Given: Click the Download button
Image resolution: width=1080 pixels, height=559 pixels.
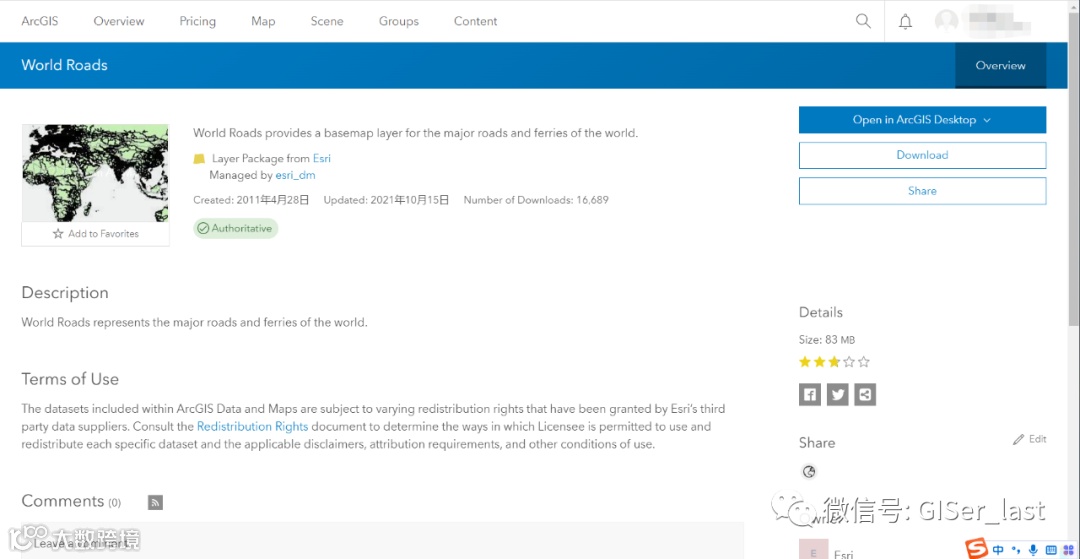Looking at the screenshot, I should [x=922, y=156].
